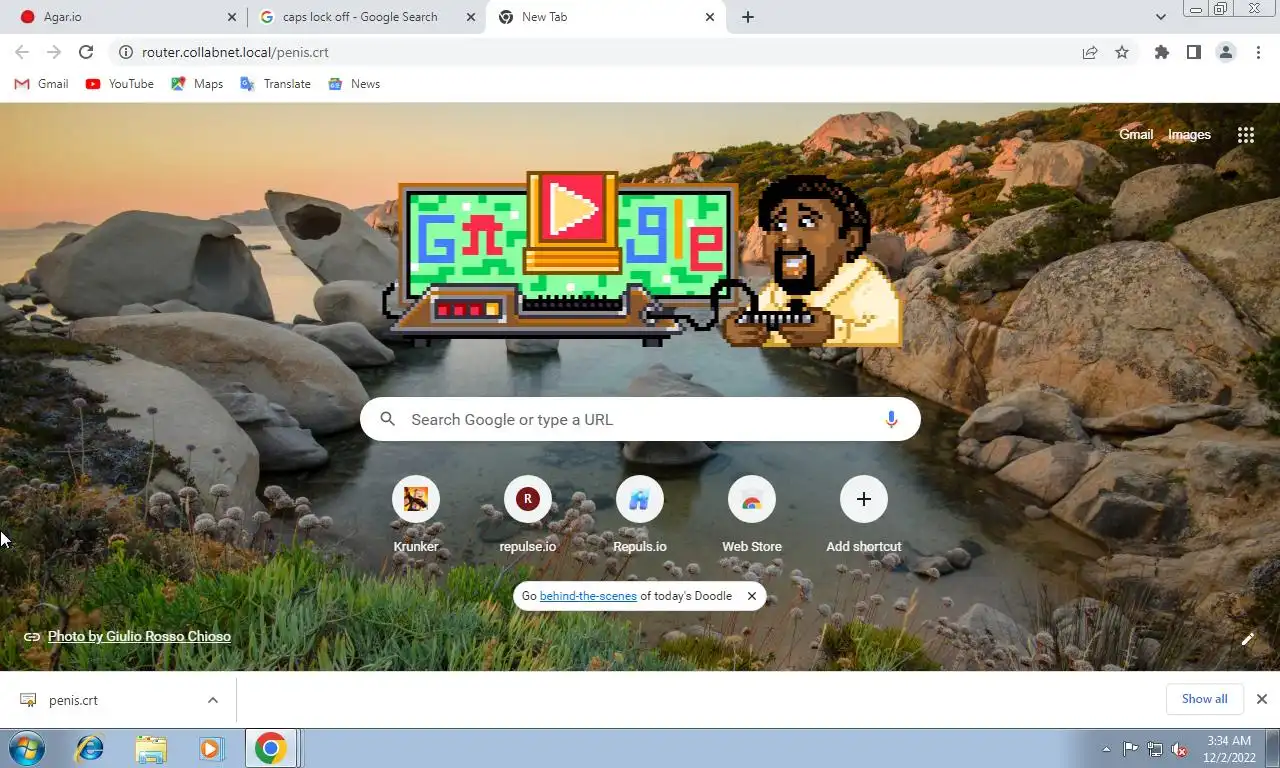Open the Google apps grid

pos(1246,135)
